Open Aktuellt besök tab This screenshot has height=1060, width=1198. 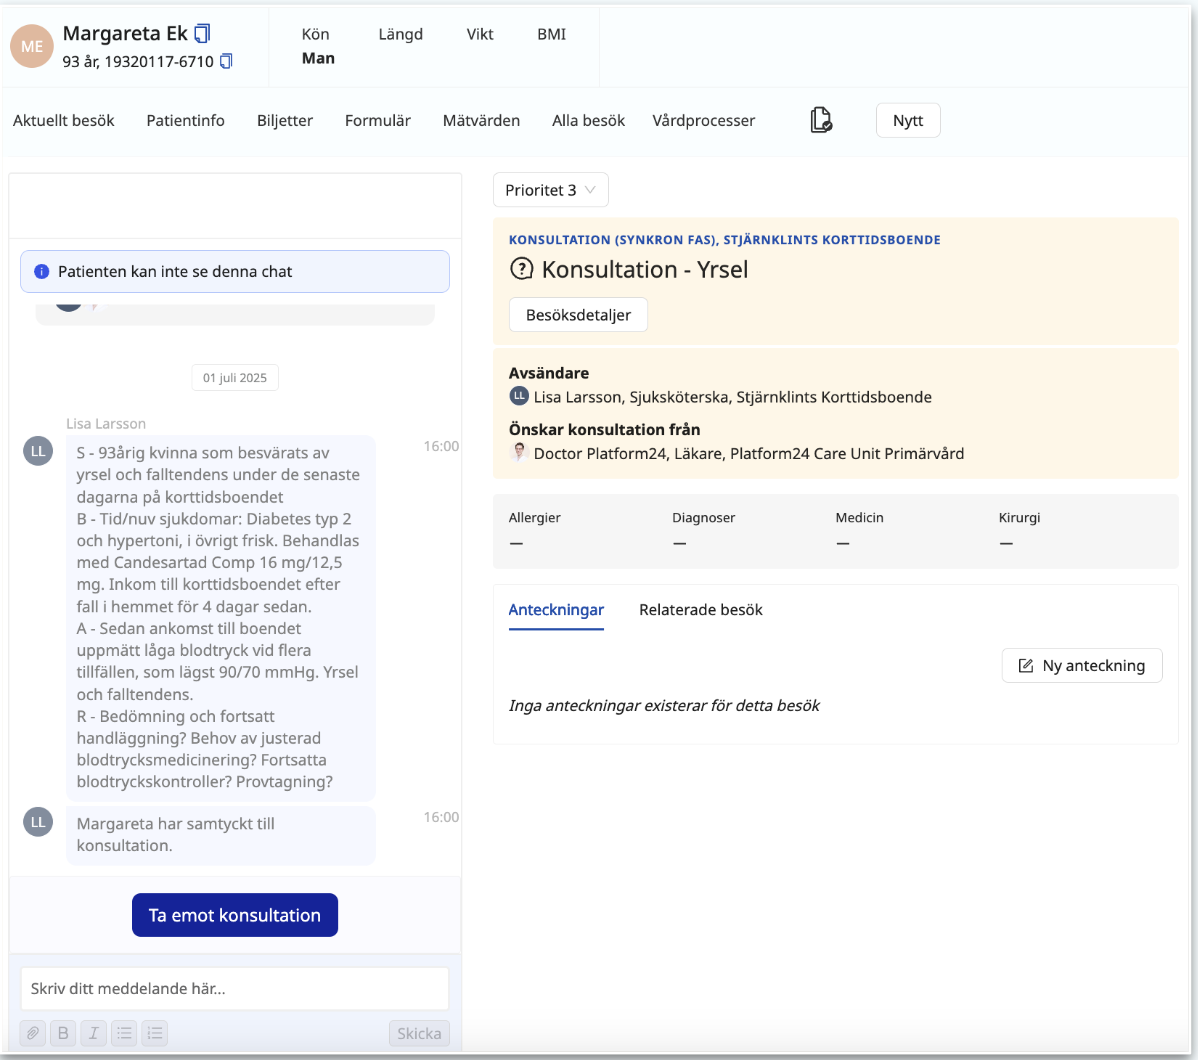[x=63, y=121]
